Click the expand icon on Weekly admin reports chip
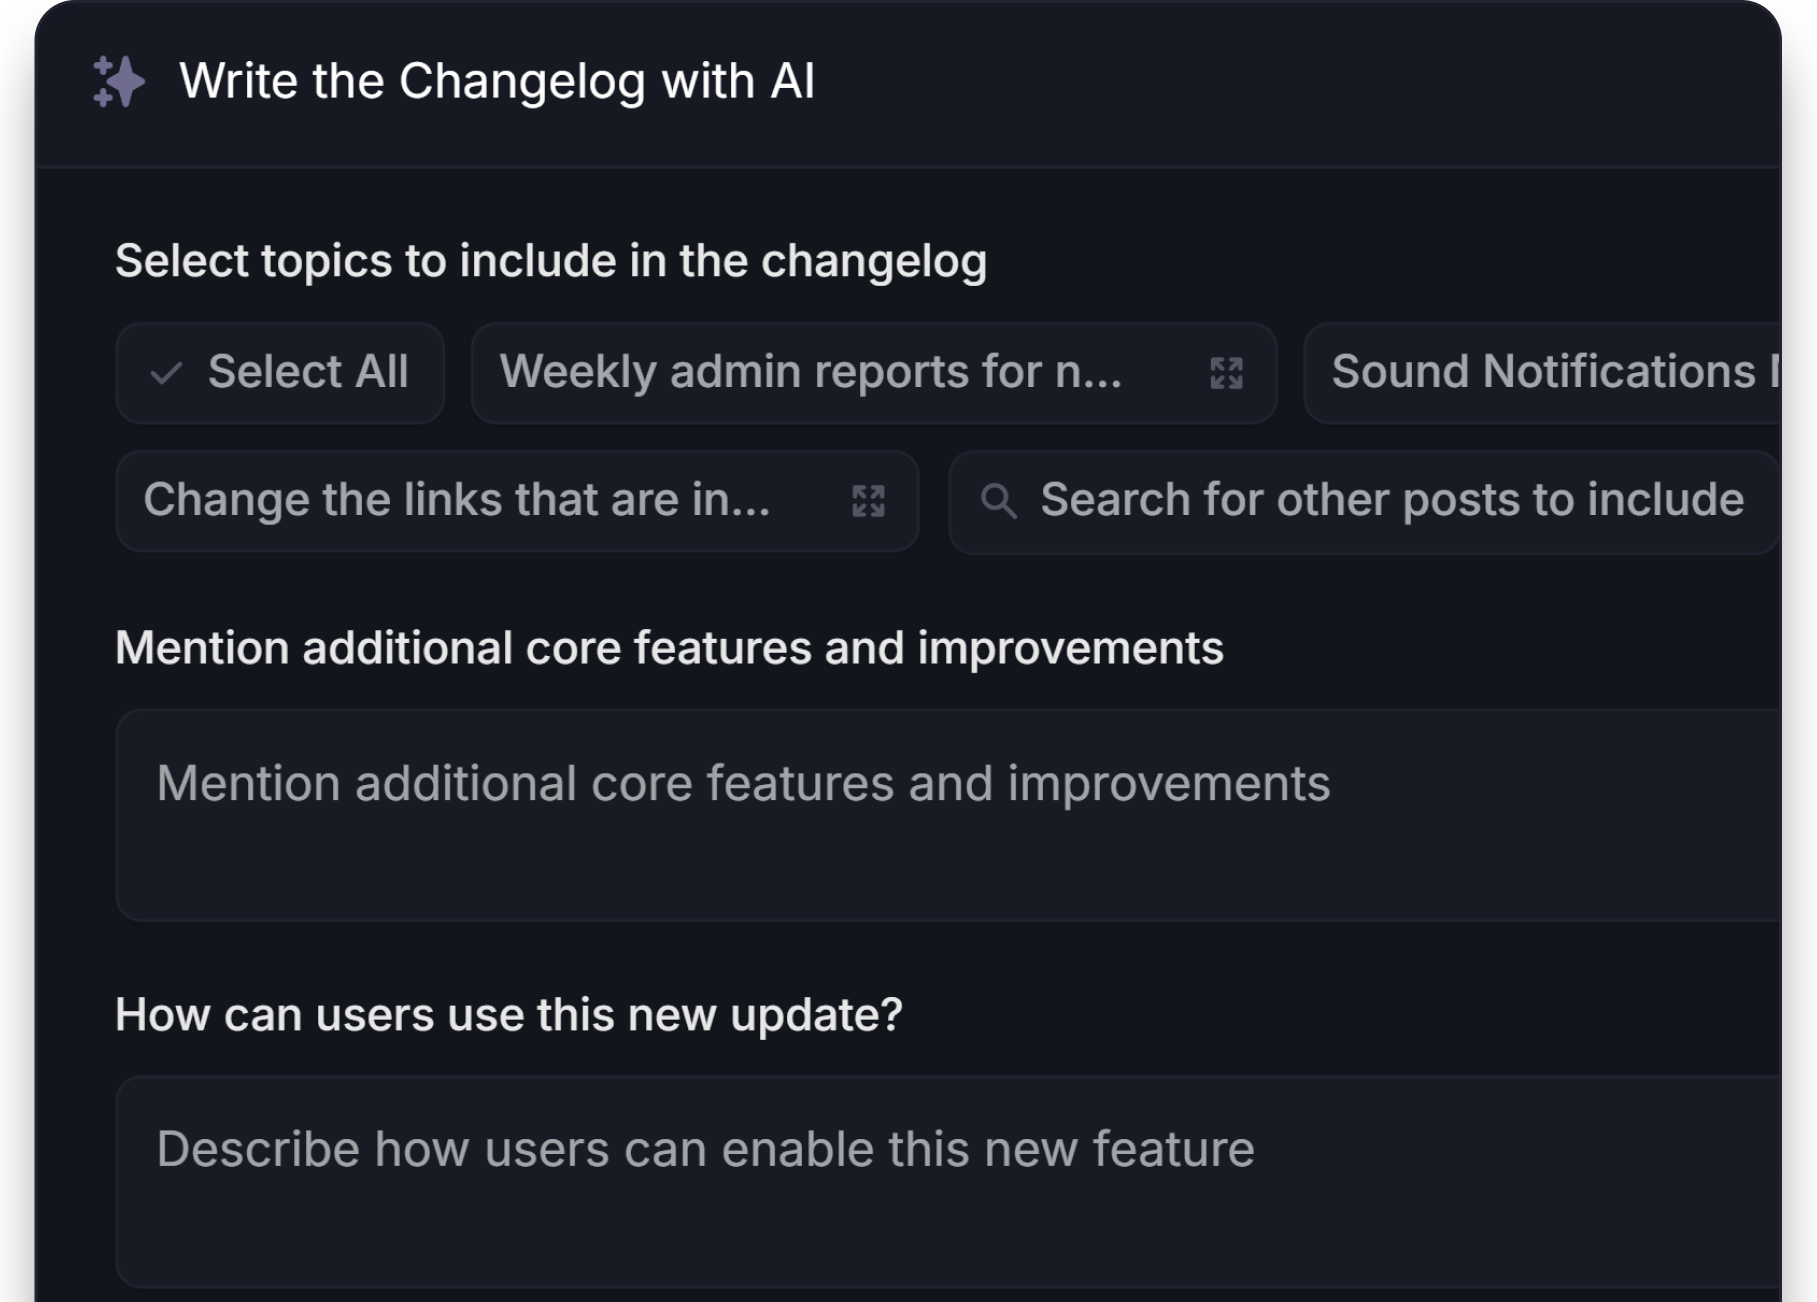This screenshot has height=1302, width=1817. point(1227,373)
